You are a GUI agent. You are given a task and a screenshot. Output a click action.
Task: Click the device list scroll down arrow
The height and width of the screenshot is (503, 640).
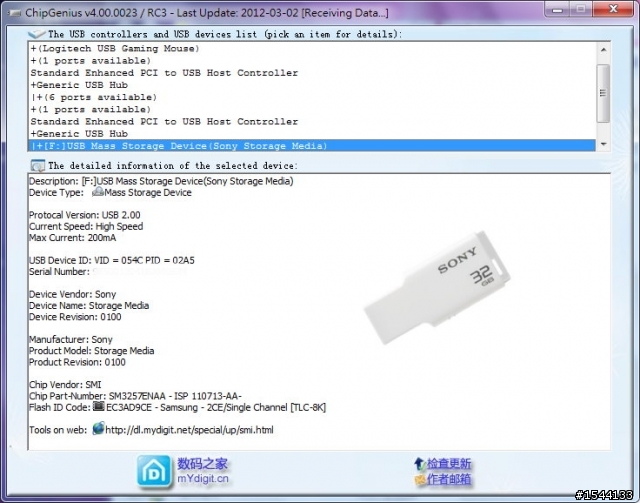click(x=603, y=144)
